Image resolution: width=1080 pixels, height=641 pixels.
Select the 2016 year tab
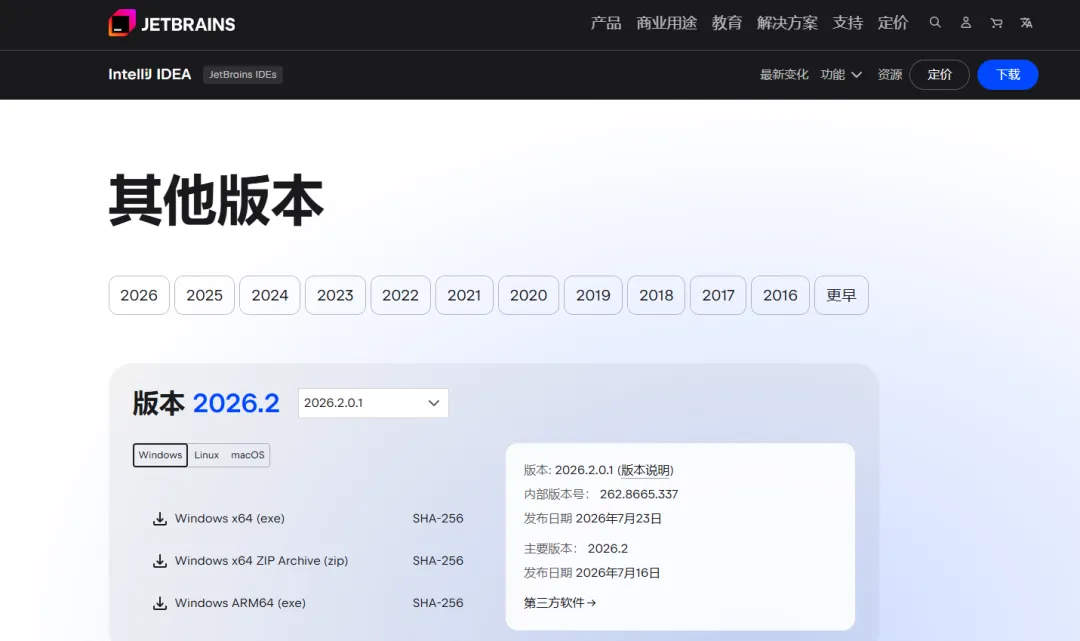point(780,295)
